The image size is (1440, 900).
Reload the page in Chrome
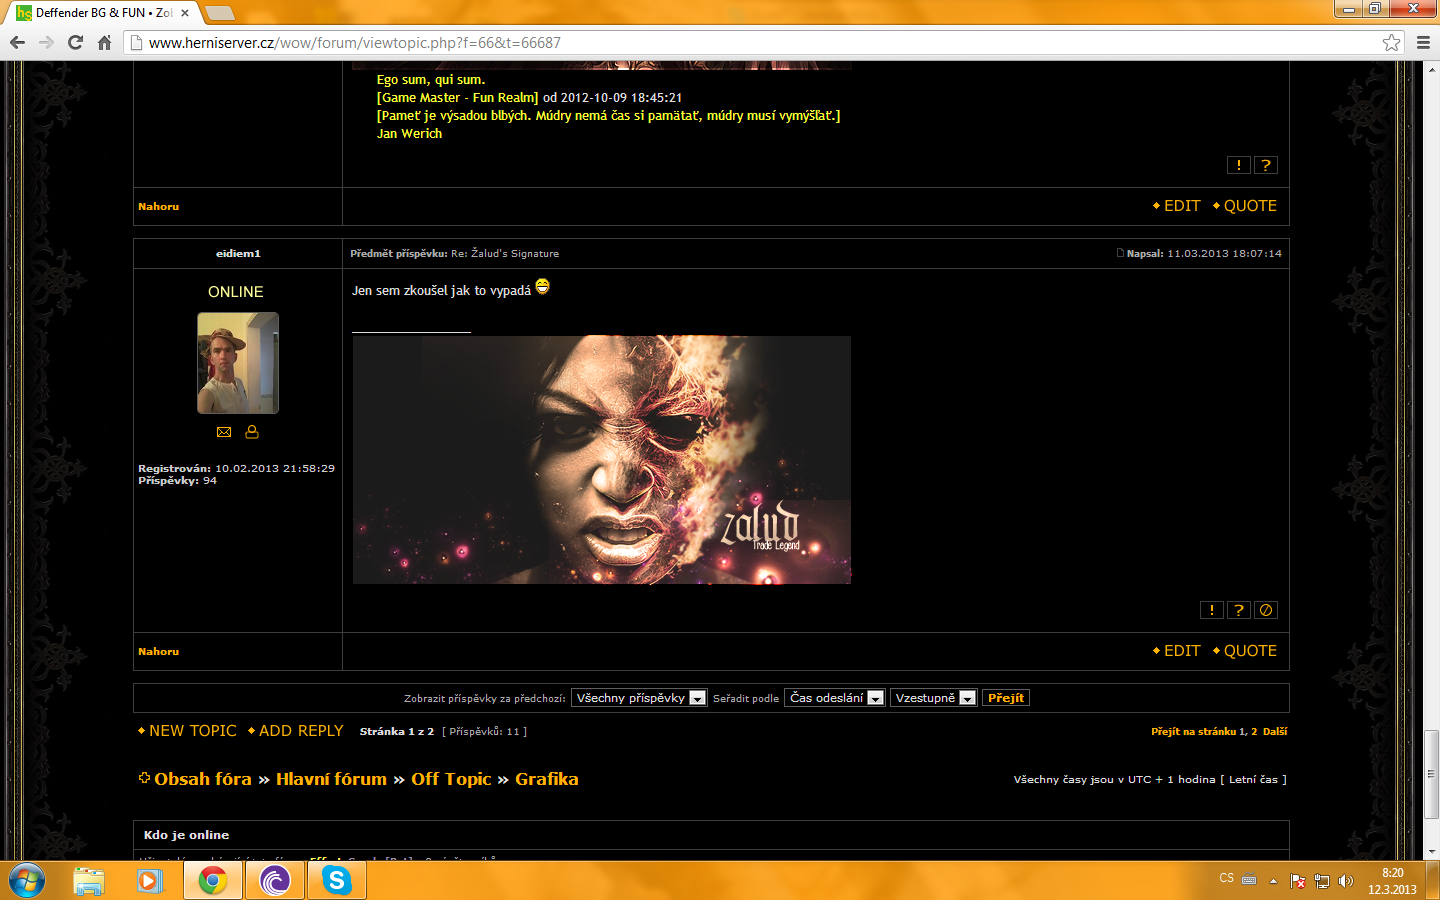(x=75, y=42)
